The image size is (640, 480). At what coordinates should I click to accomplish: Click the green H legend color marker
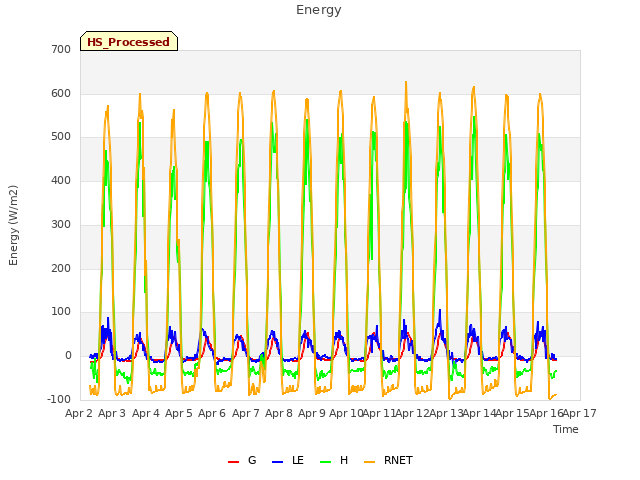(x=325, y=462)
